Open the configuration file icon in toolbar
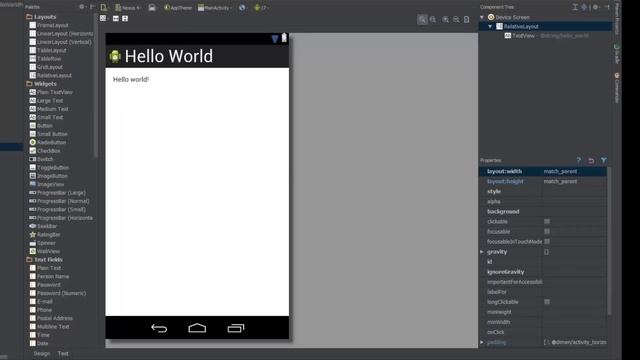 click(x=104, y=7)
